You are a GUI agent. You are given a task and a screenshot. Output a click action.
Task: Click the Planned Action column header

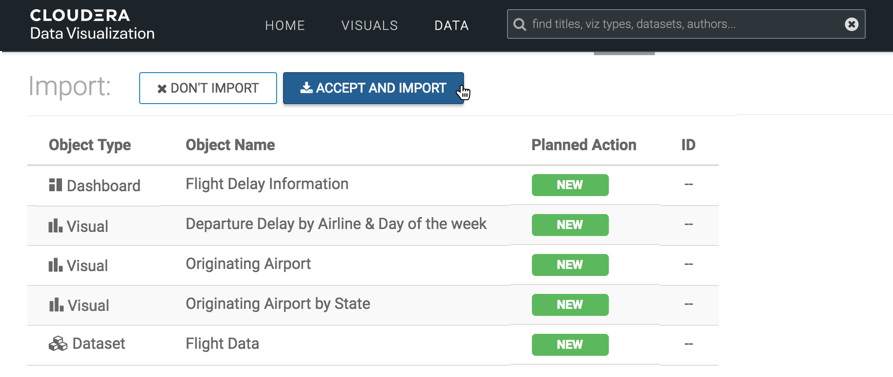(x=584, y=145)
